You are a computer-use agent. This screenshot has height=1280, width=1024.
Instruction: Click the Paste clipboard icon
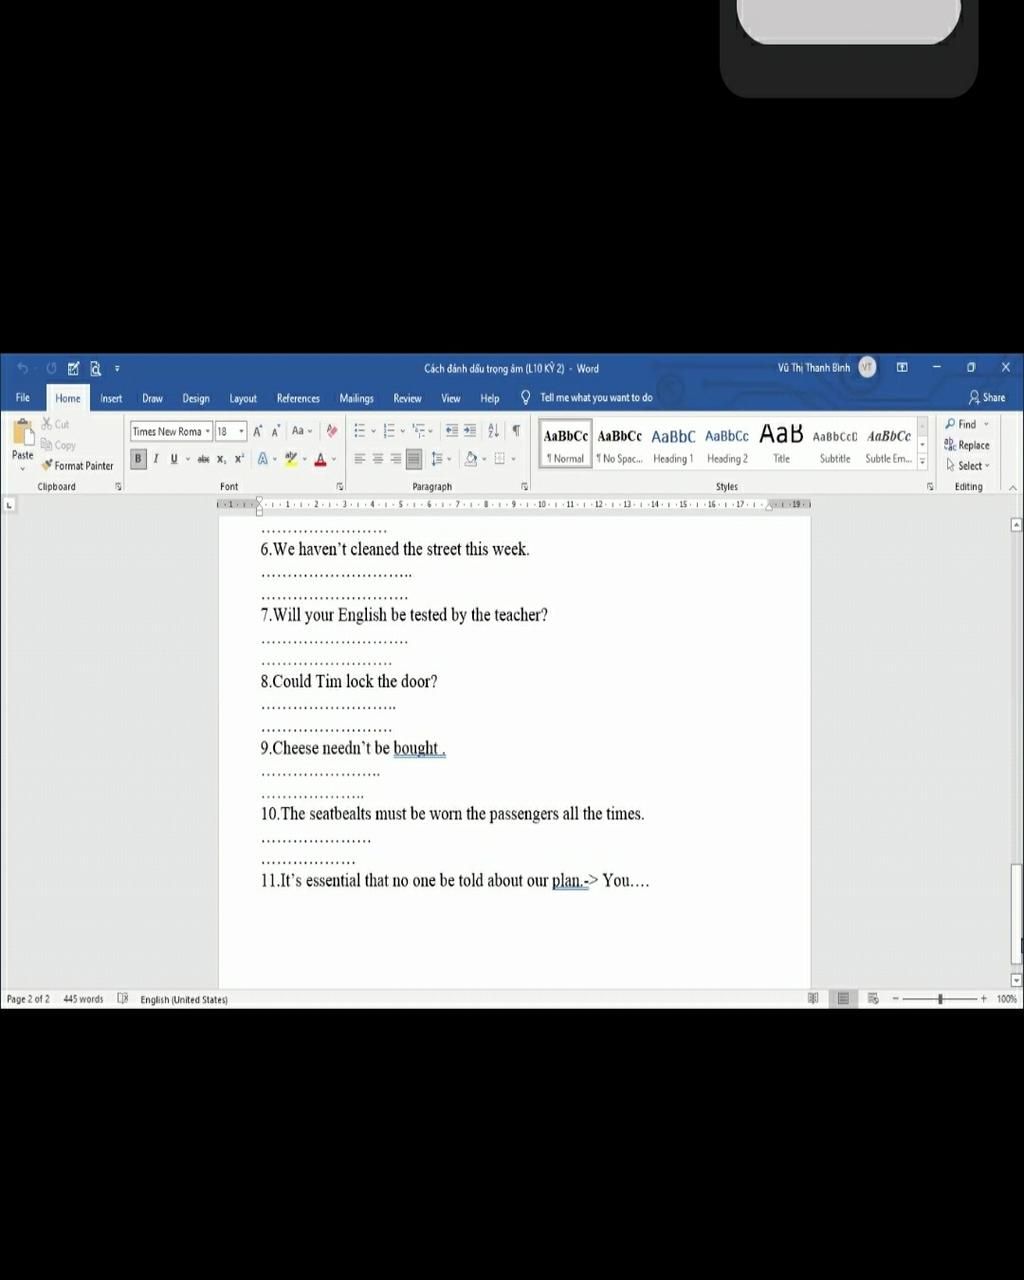click(x=22, y=433)
